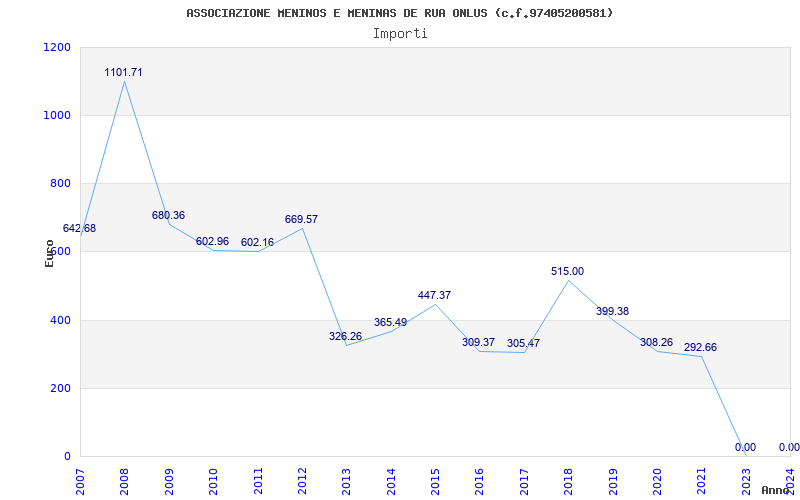Screen dimensions: 800x500
Task: Click the 308.26 value label
Action: [x=657, y=342]
